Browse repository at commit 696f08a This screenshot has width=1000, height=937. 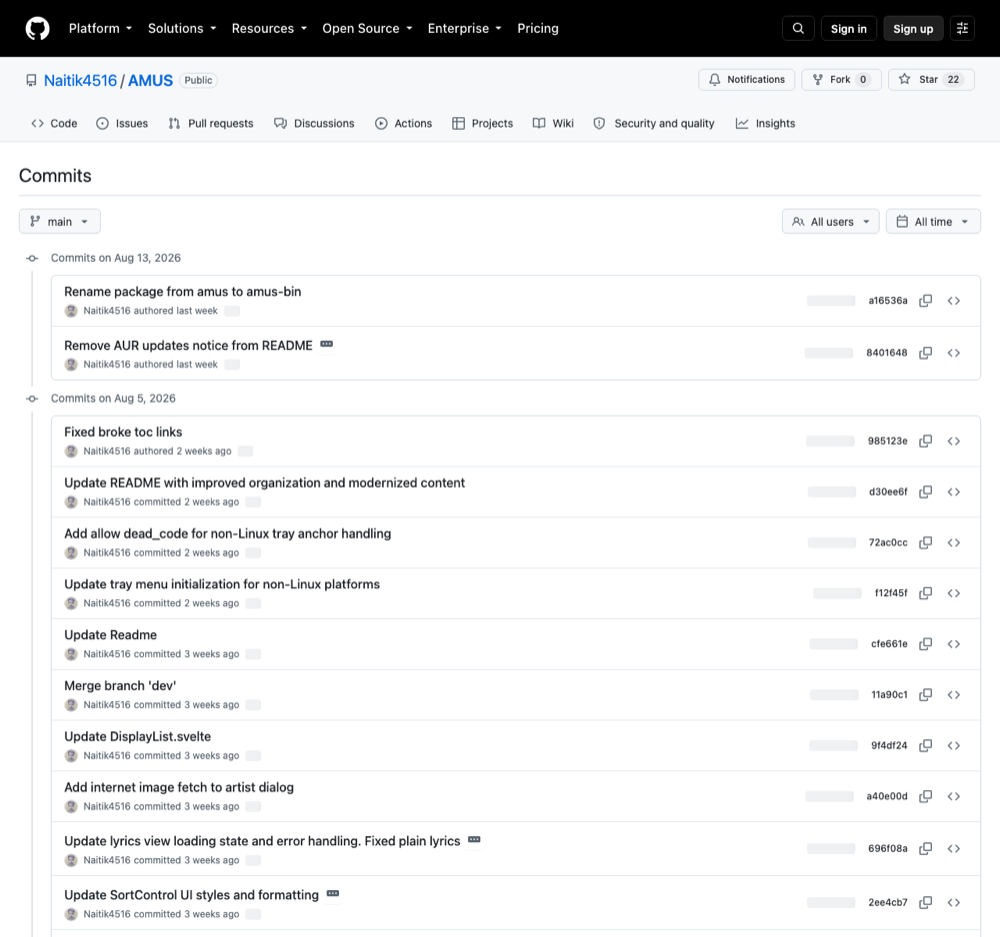tap(953, 849)
